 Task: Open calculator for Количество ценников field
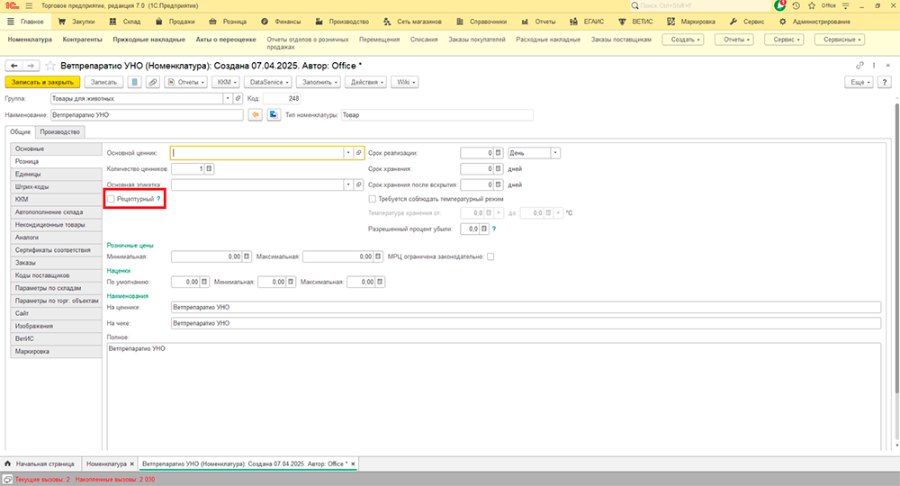(x=209, y=169)
